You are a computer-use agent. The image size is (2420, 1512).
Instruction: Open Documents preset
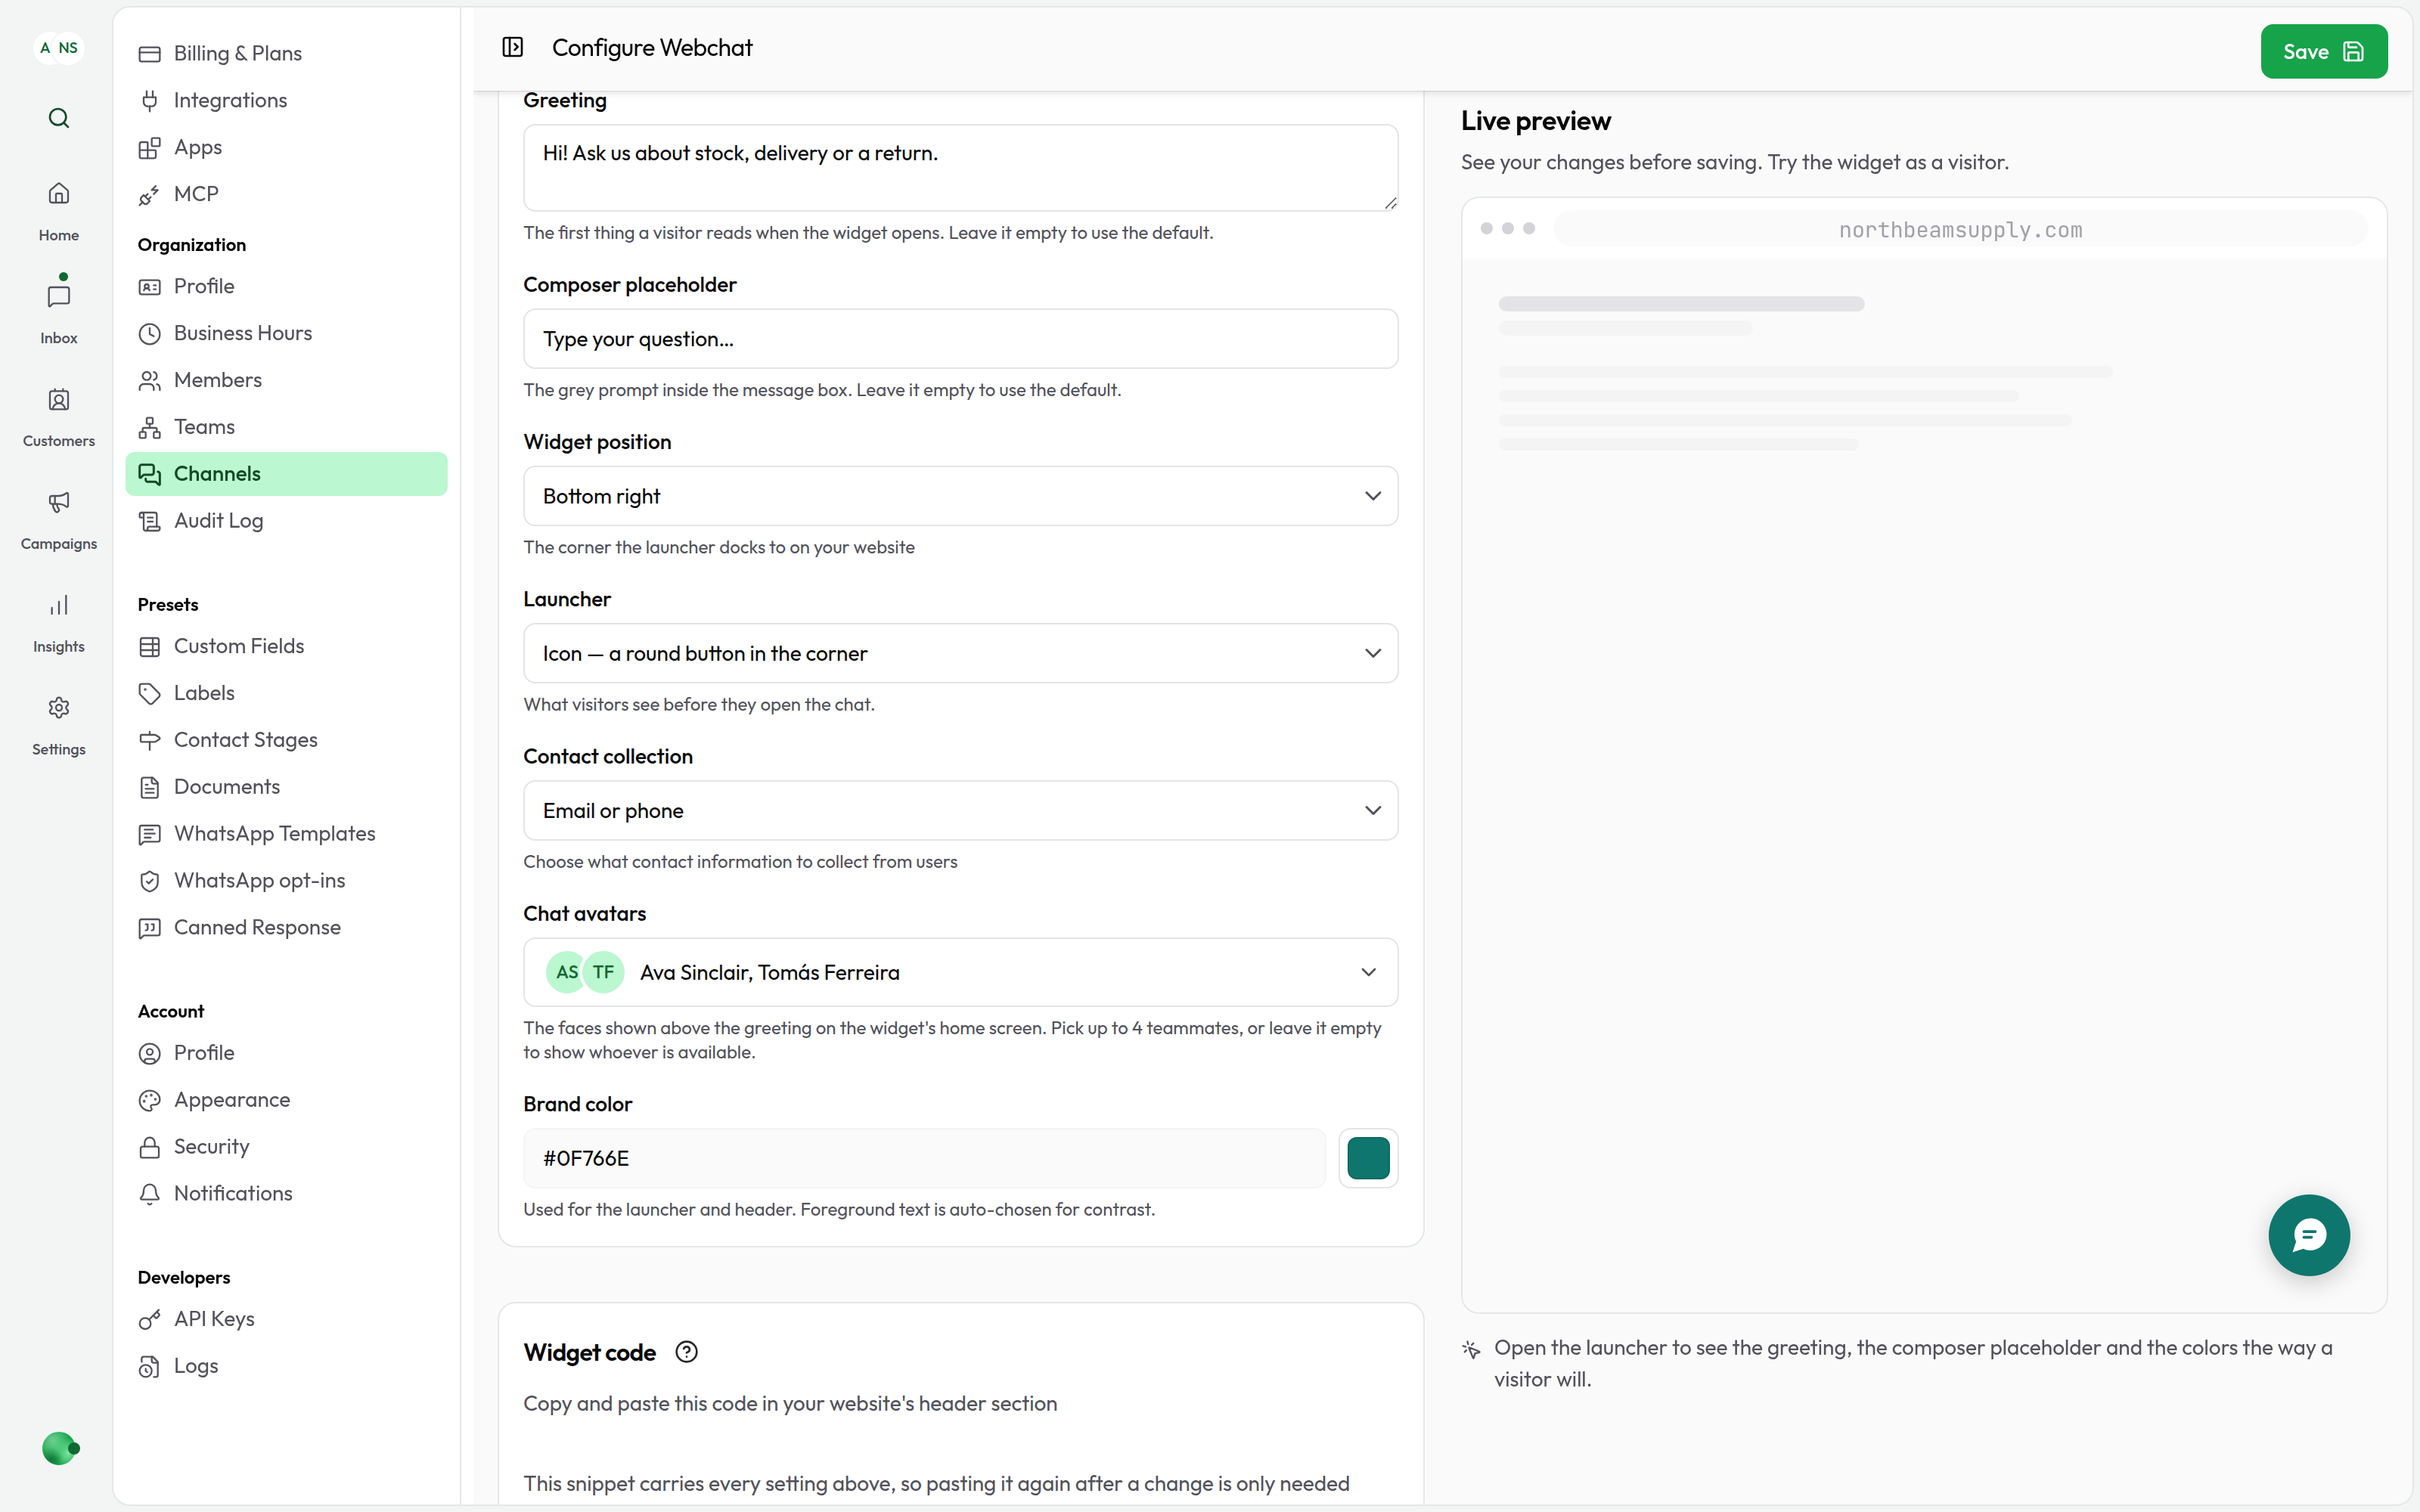point(286,787)
